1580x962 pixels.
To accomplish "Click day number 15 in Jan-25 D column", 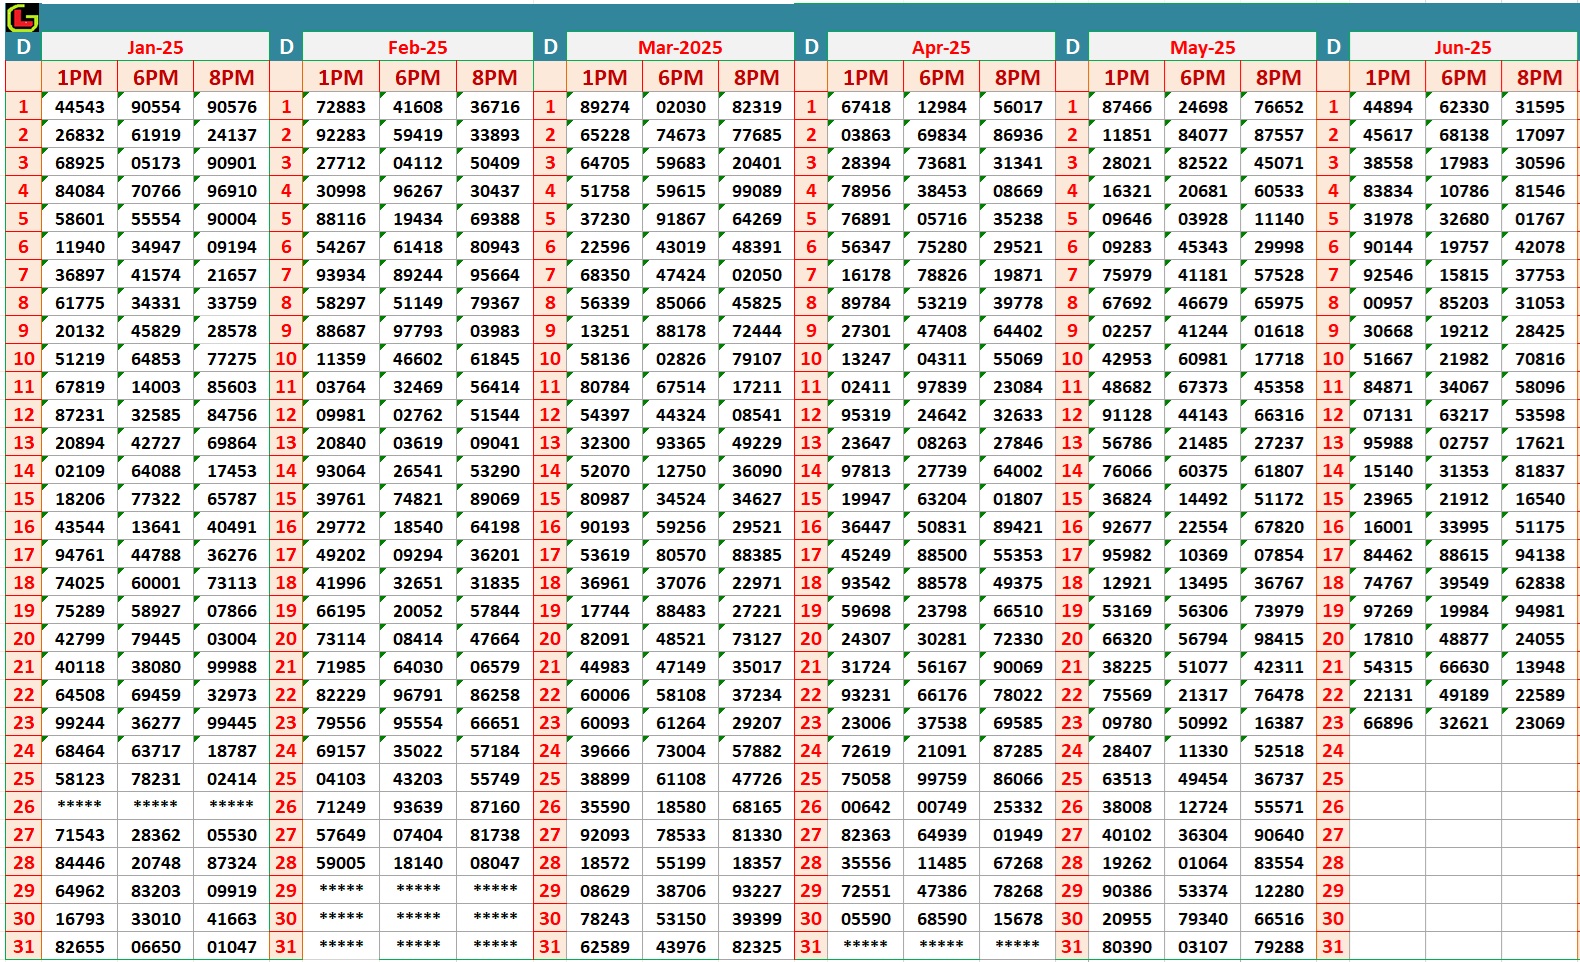I will [24, 498].
